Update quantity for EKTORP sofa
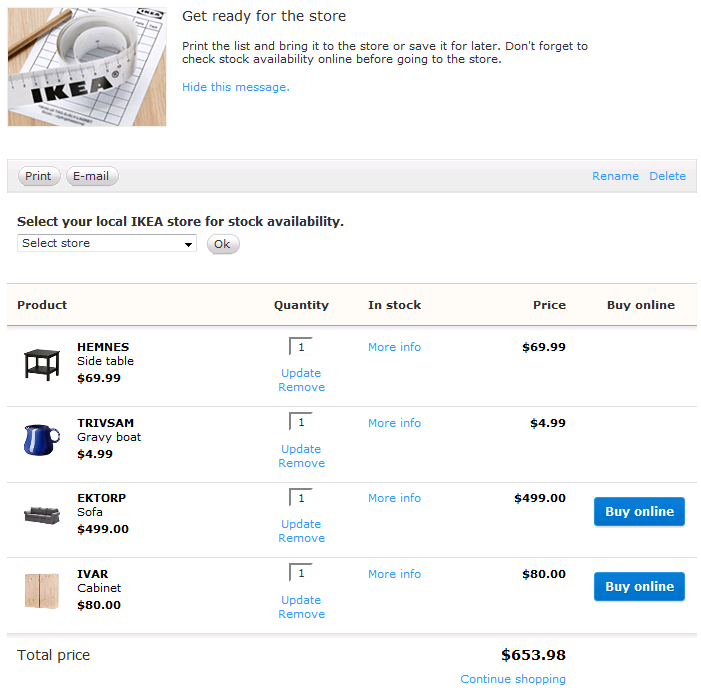The height and width of the screenshot is (690, 701). tap(301, 524)
